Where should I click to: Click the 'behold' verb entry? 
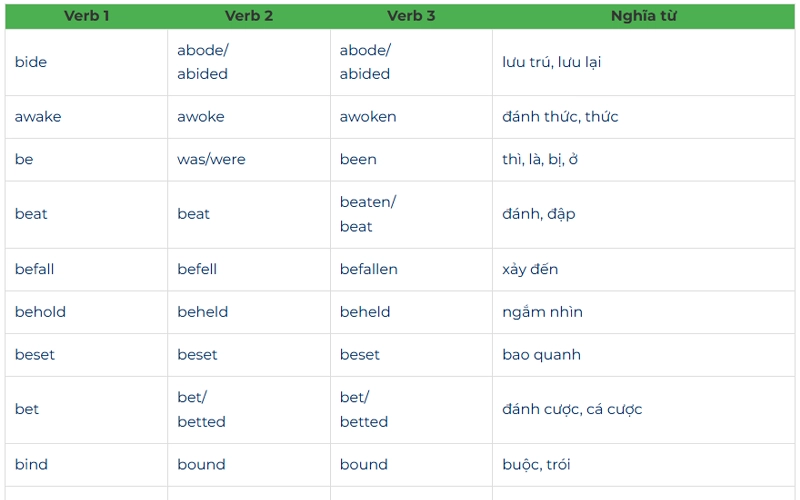(86, 312)
